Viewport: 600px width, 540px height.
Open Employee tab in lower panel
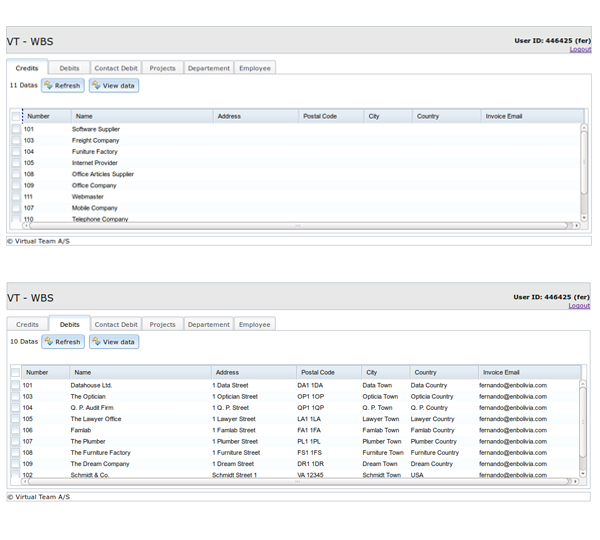pyautogui.click(x=255, y=324)
